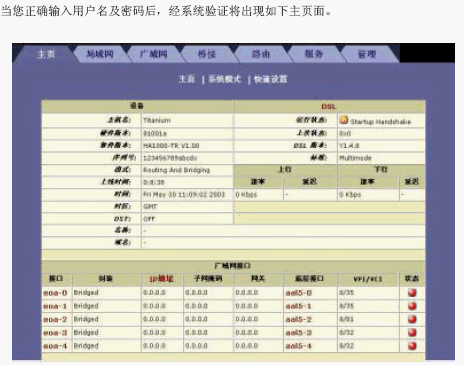Select the DSL standard value Multimode

355,158
